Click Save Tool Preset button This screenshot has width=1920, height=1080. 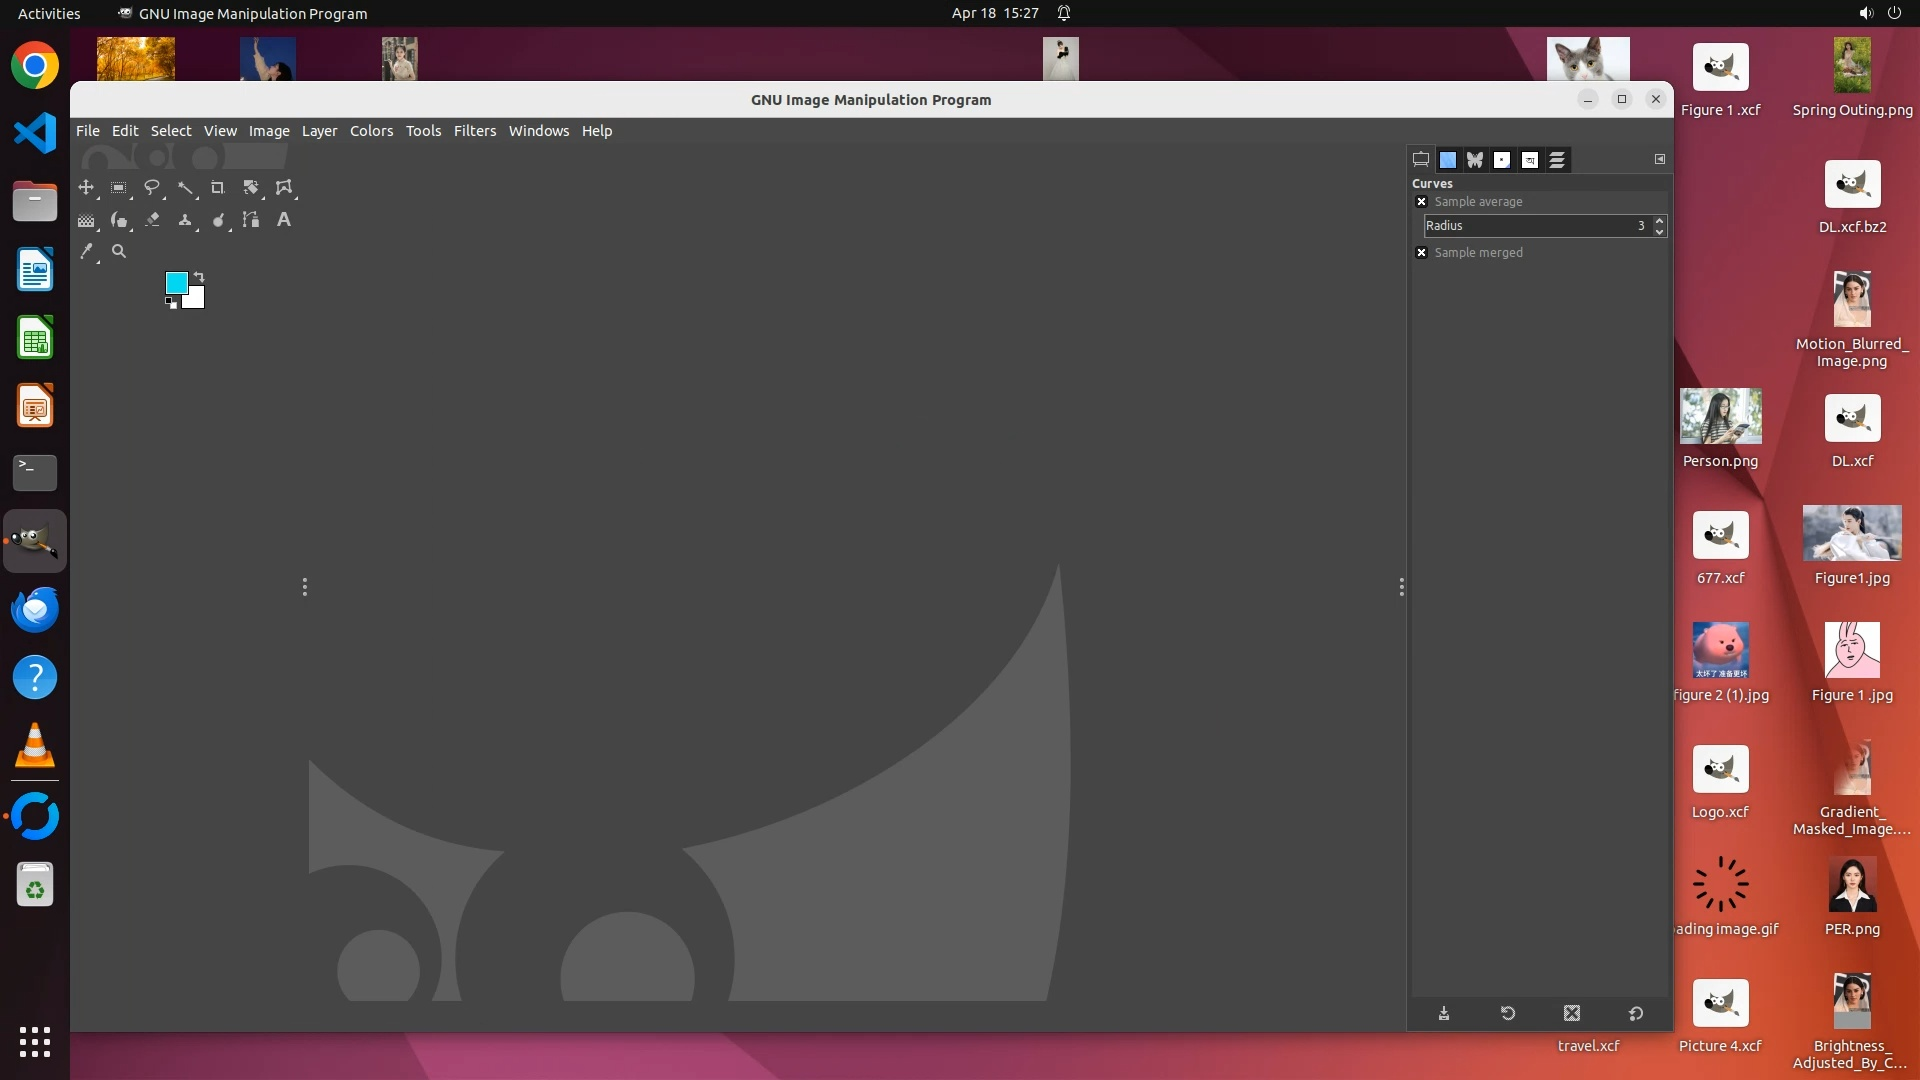(1444, 1014)
